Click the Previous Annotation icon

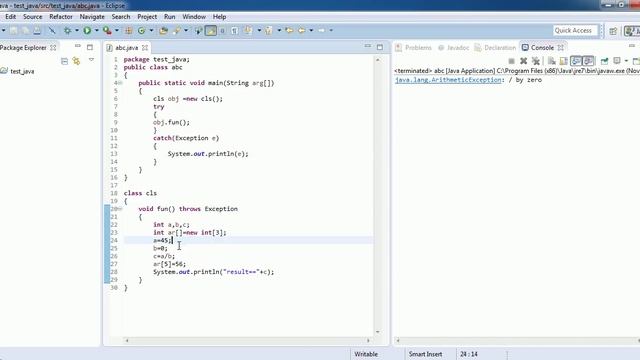(269, 30)
